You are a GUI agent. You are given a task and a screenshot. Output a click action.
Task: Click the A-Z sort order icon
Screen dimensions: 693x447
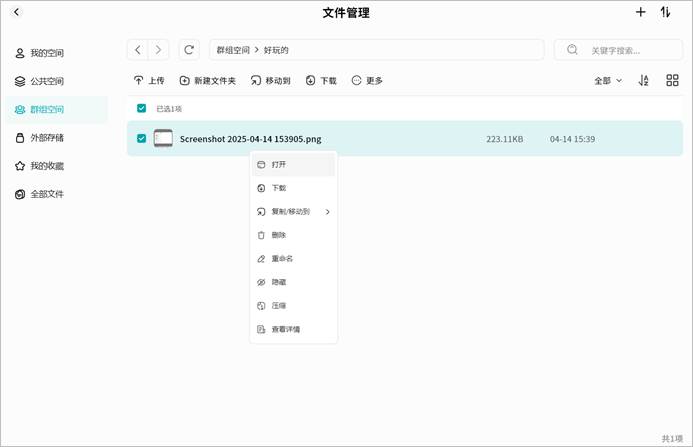[644, 80]
